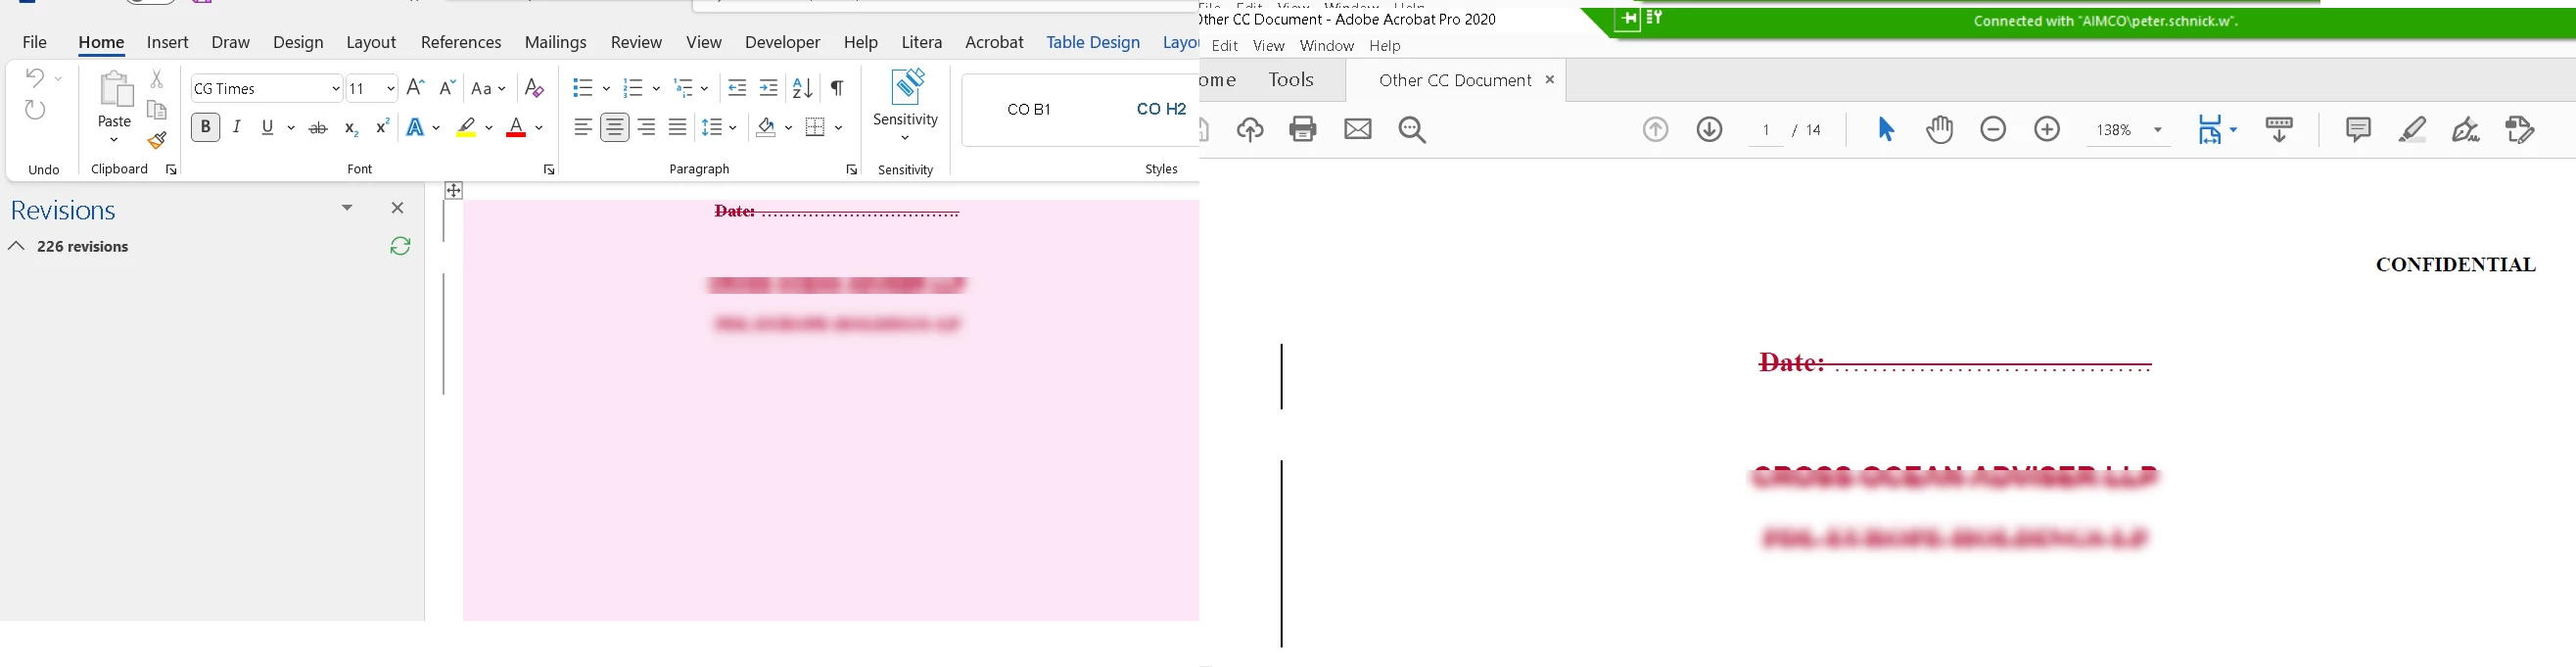The height and width of the screenshot is (667, 2576).
Task: Decrease font size with the shrink font icon
Action: pos(447,88)
